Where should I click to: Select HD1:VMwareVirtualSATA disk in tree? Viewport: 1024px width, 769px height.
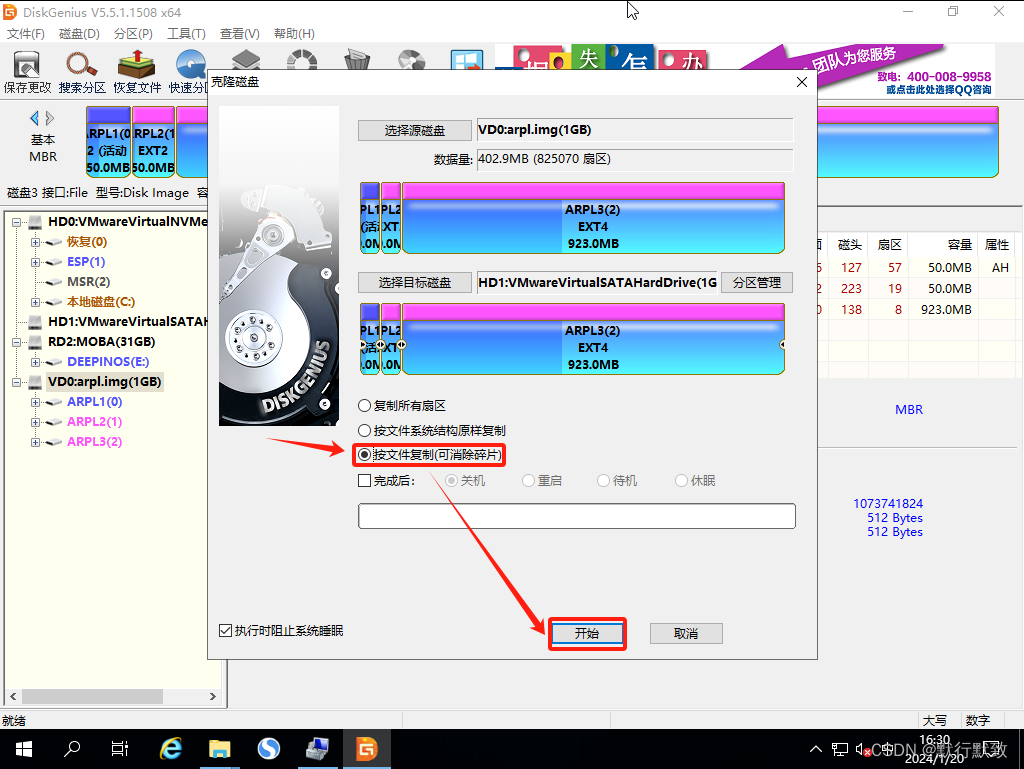(x=127, y=322)
